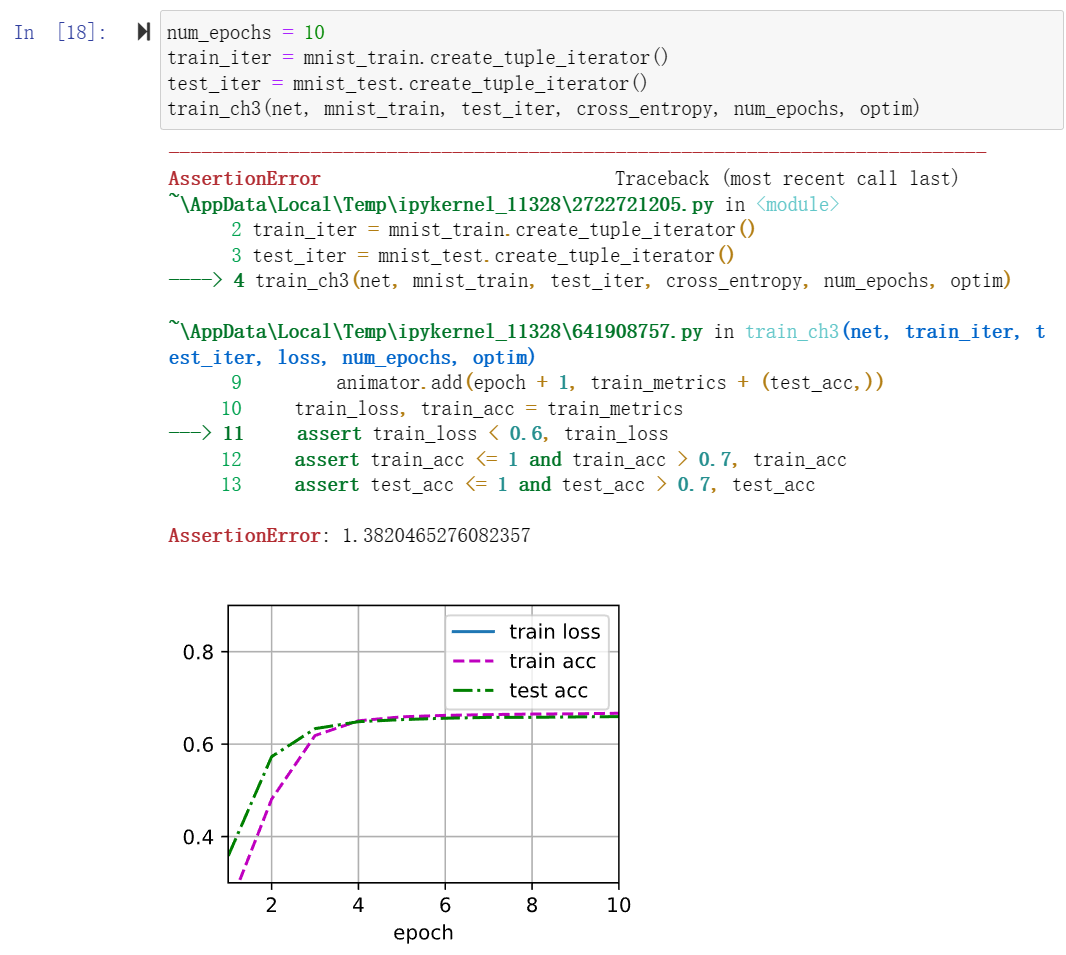Click the x-axis tick label 6
The width and height of the screenshot is (1066, 955).
[x=445, y=905]
